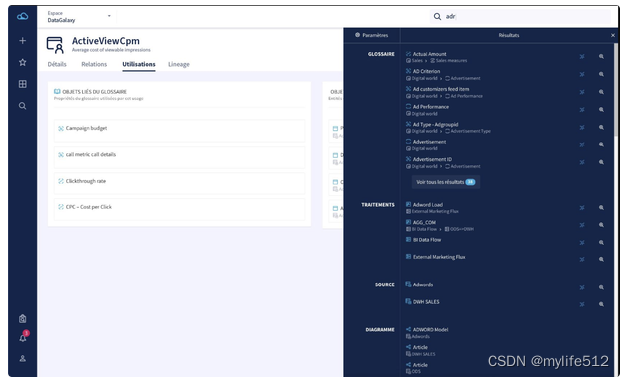
Task: Open the Clickthrough rate card
Action: tap(179, 183)
